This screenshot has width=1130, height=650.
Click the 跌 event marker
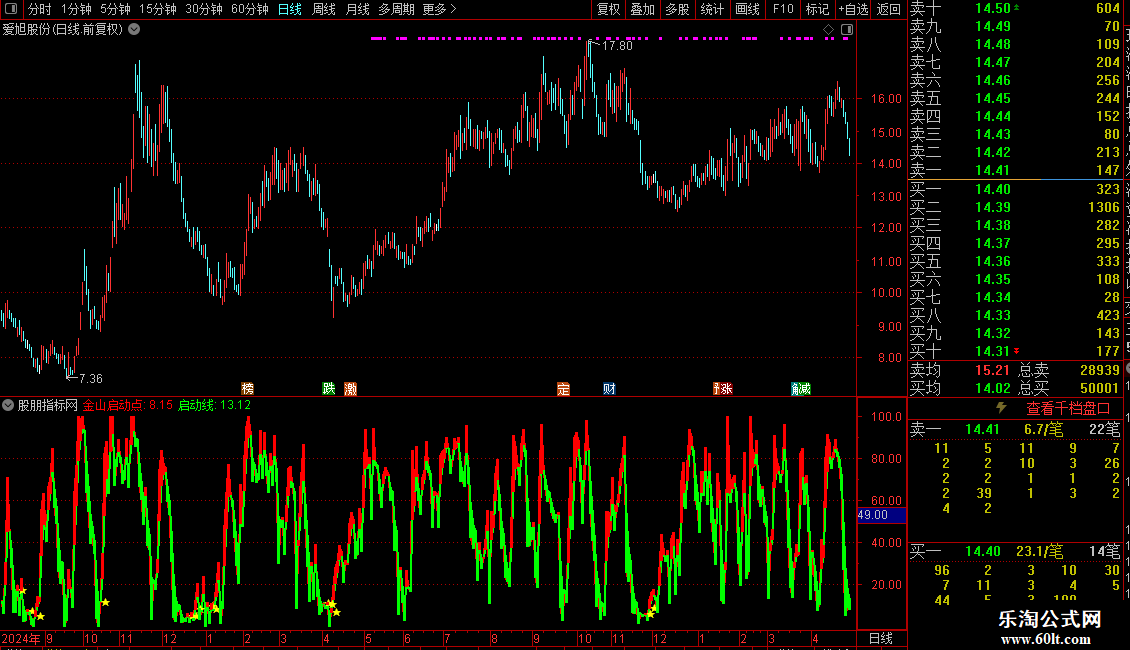(329, 388)
